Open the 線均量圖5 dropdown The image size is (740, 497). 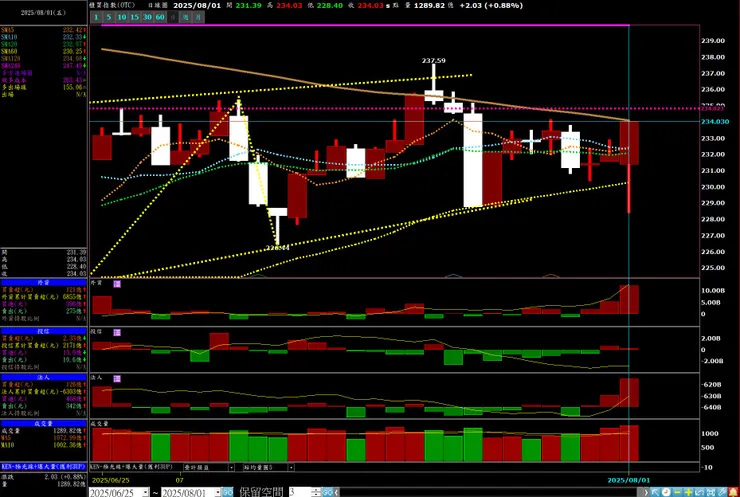(x=291, y=467)
